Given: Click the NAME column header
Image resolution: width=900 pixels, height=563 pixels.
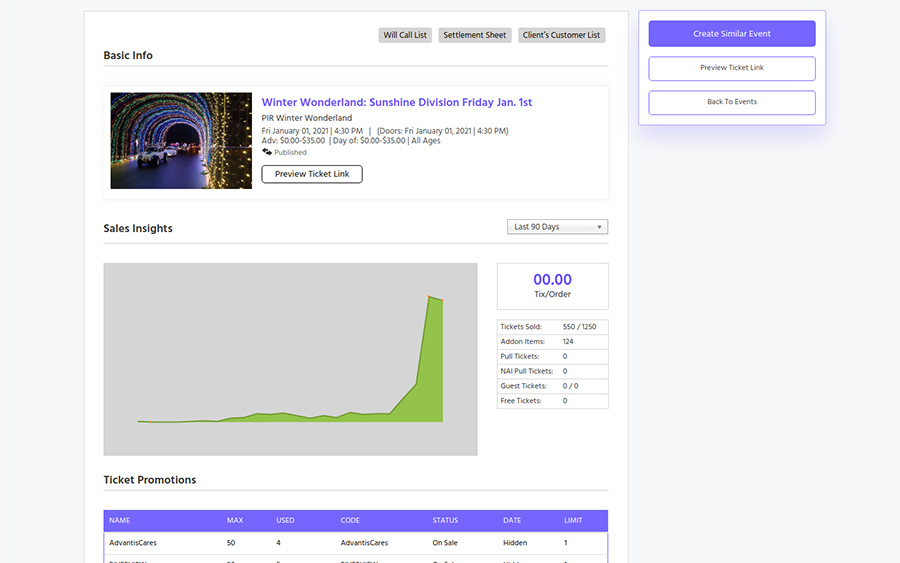Looking at the screenshot, I should pos(119,521).
